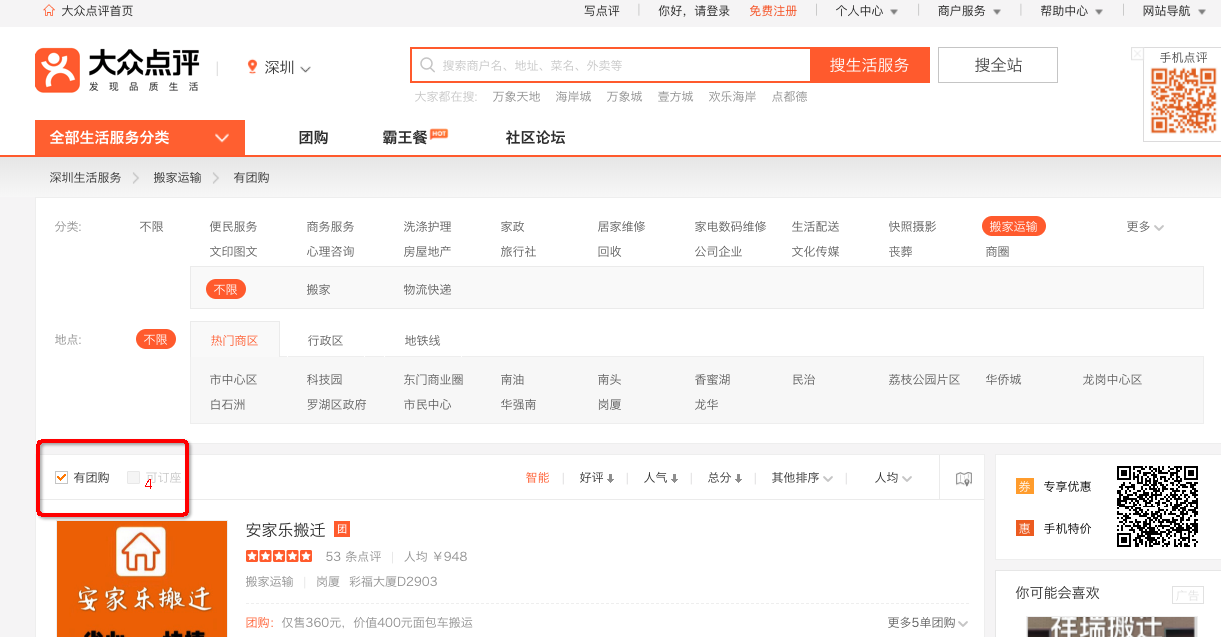Click the five-star rating of 安家乐搬迁
1221x637 pixels.
tap(279, 556)
